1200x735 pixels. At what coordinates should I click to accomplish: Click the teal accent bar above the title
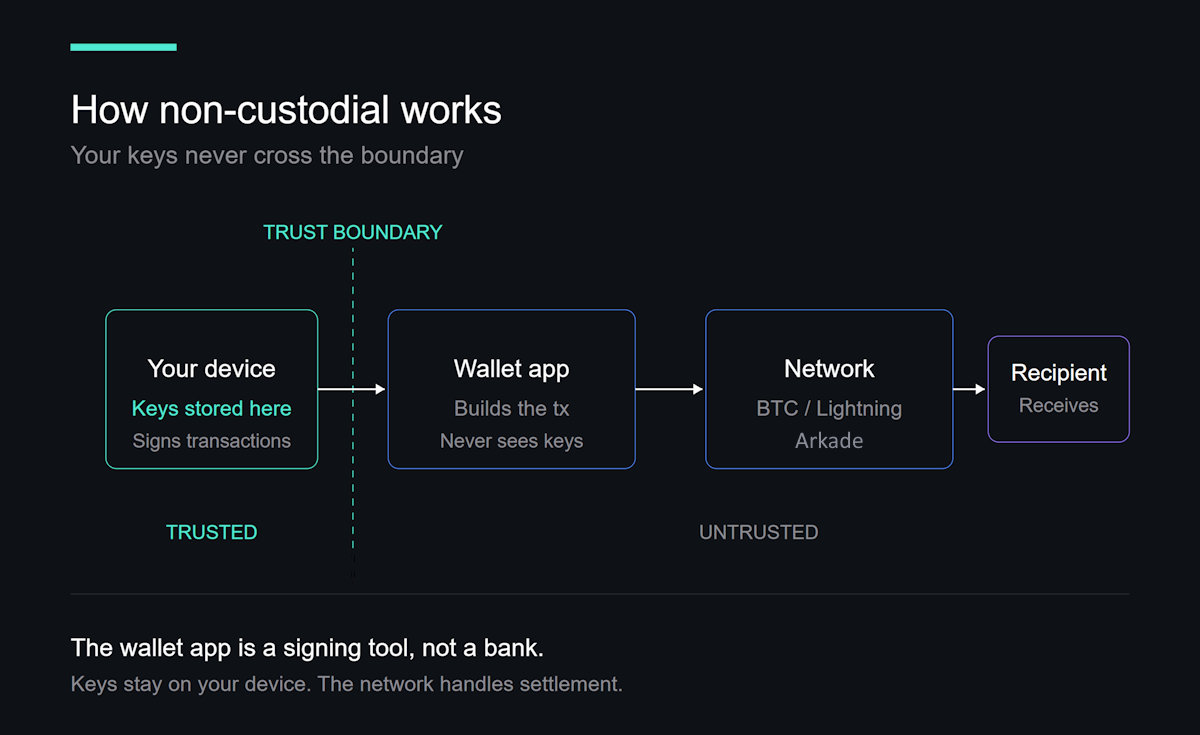pos(123,47)
